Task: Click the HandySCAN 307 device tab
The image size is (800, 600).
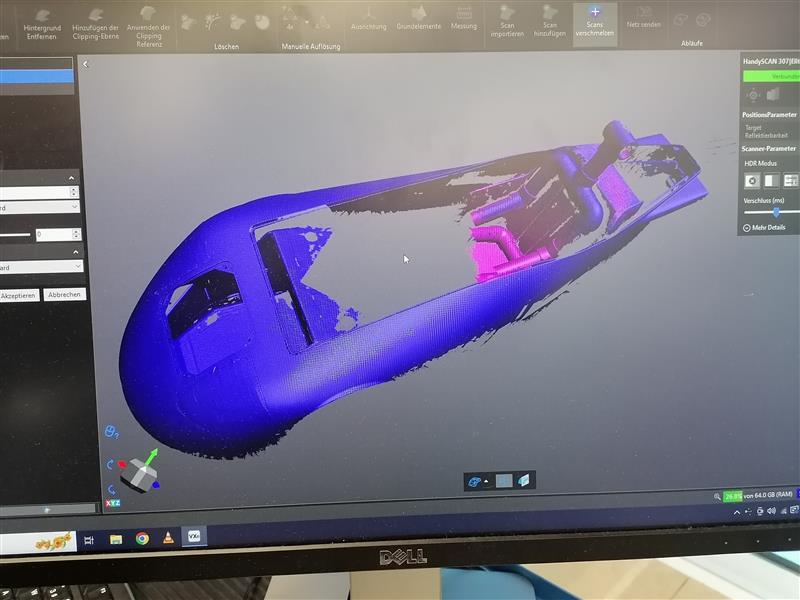Action: 768,62
